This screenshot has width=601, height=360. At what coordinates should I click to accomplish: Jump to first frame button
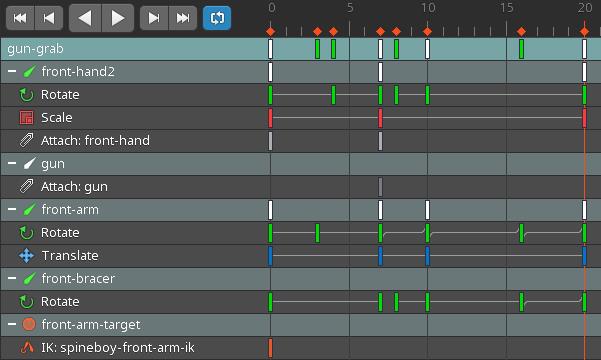(x=20, y=18)
